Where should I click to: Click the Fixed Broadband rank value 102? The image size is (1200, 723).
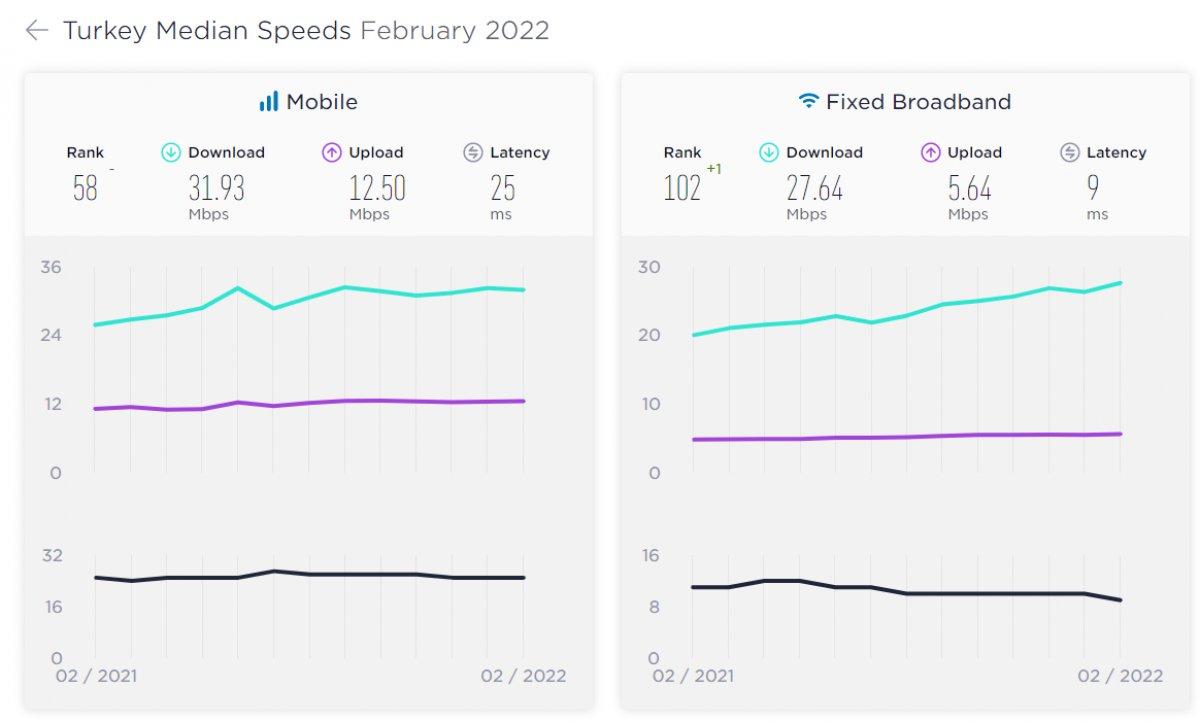682,188
